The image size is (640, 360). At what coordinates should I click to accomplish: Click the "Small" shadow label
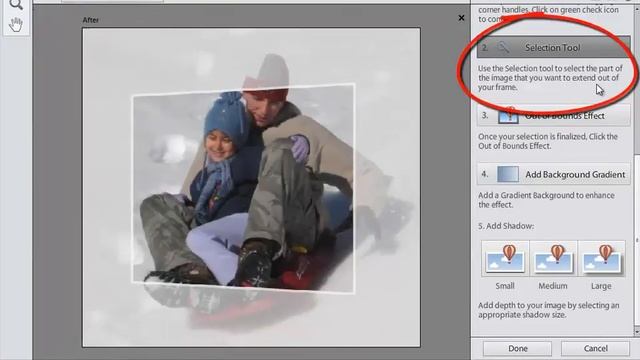pyautogui.click(x=505, y=286)
